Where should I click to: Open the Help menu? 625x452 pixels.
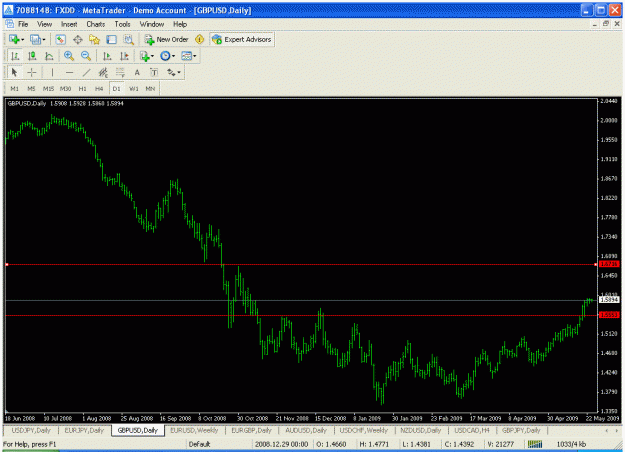click(180, 24)
